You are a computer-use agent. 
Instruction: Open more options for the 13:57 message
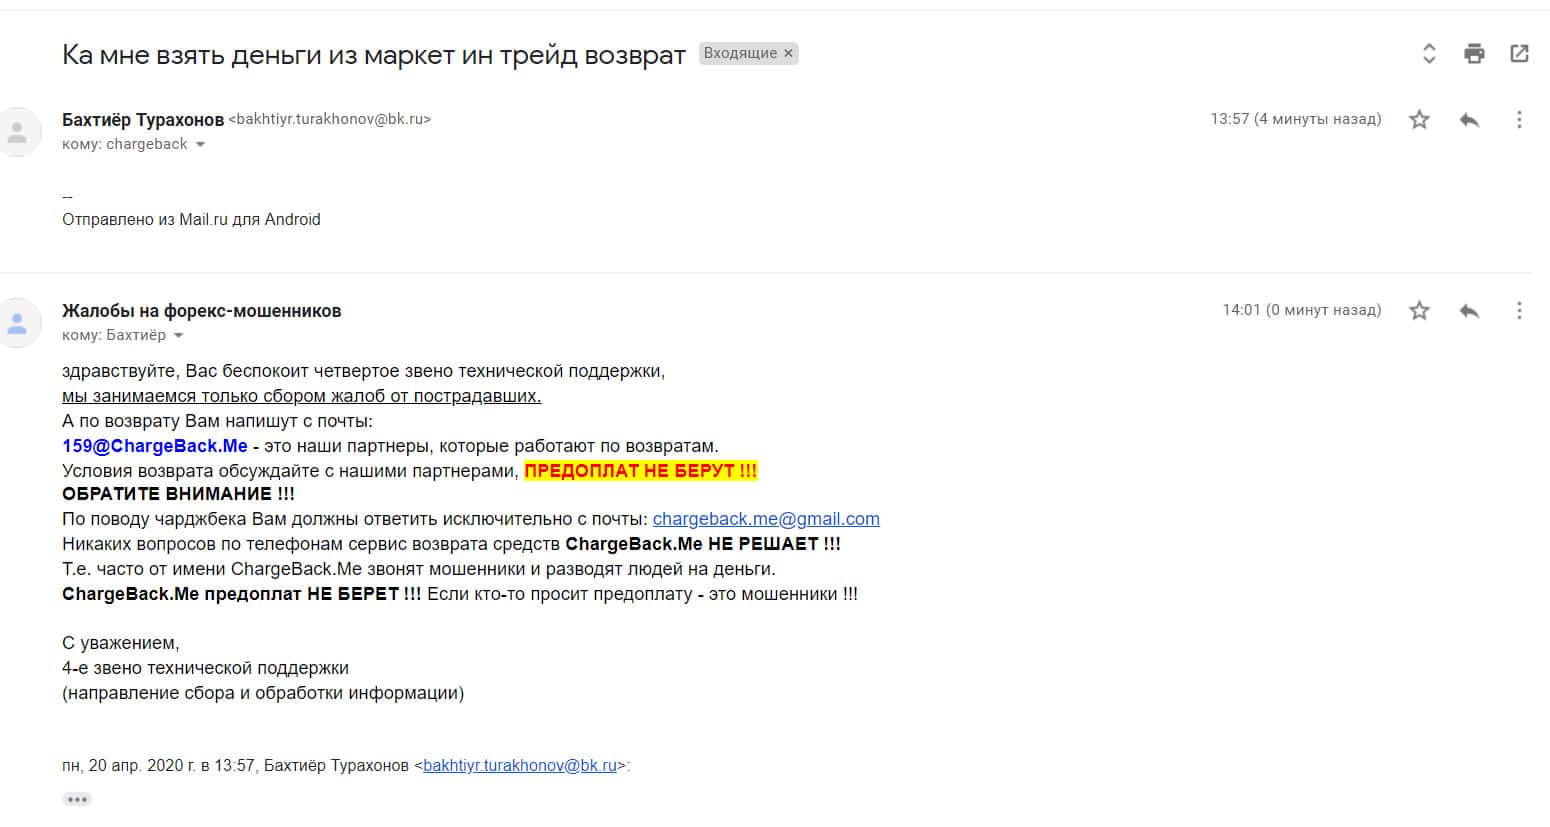tap(1519, 120)
